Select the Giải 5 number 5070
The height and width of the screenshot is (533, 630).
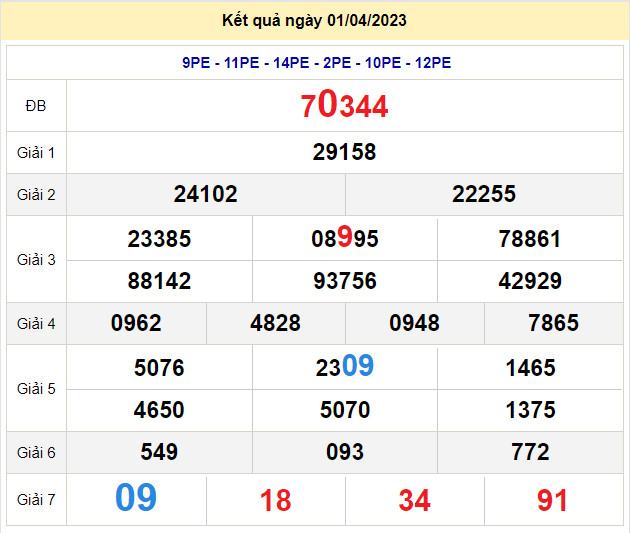click(x=345, y=410)
